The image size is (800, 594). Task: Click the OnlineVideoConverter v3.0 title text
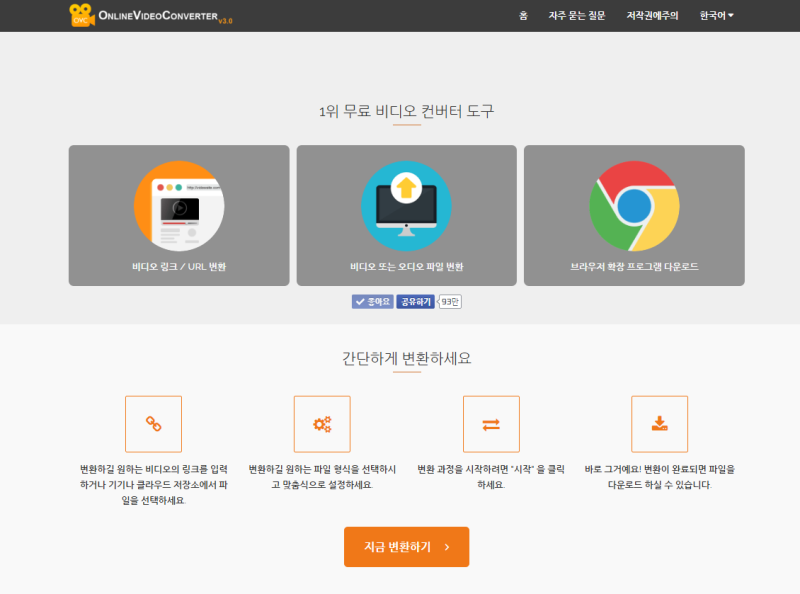(165, 16)
